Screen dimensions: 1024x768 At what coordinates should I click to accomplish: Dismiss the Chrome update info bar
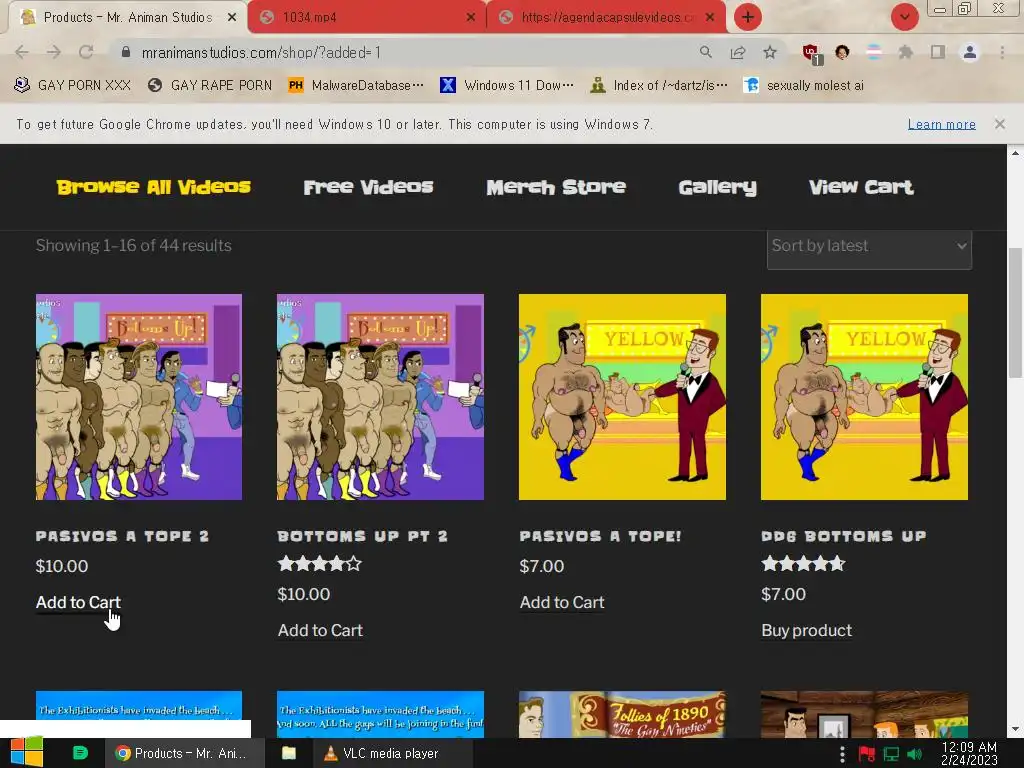pos(999,124)
